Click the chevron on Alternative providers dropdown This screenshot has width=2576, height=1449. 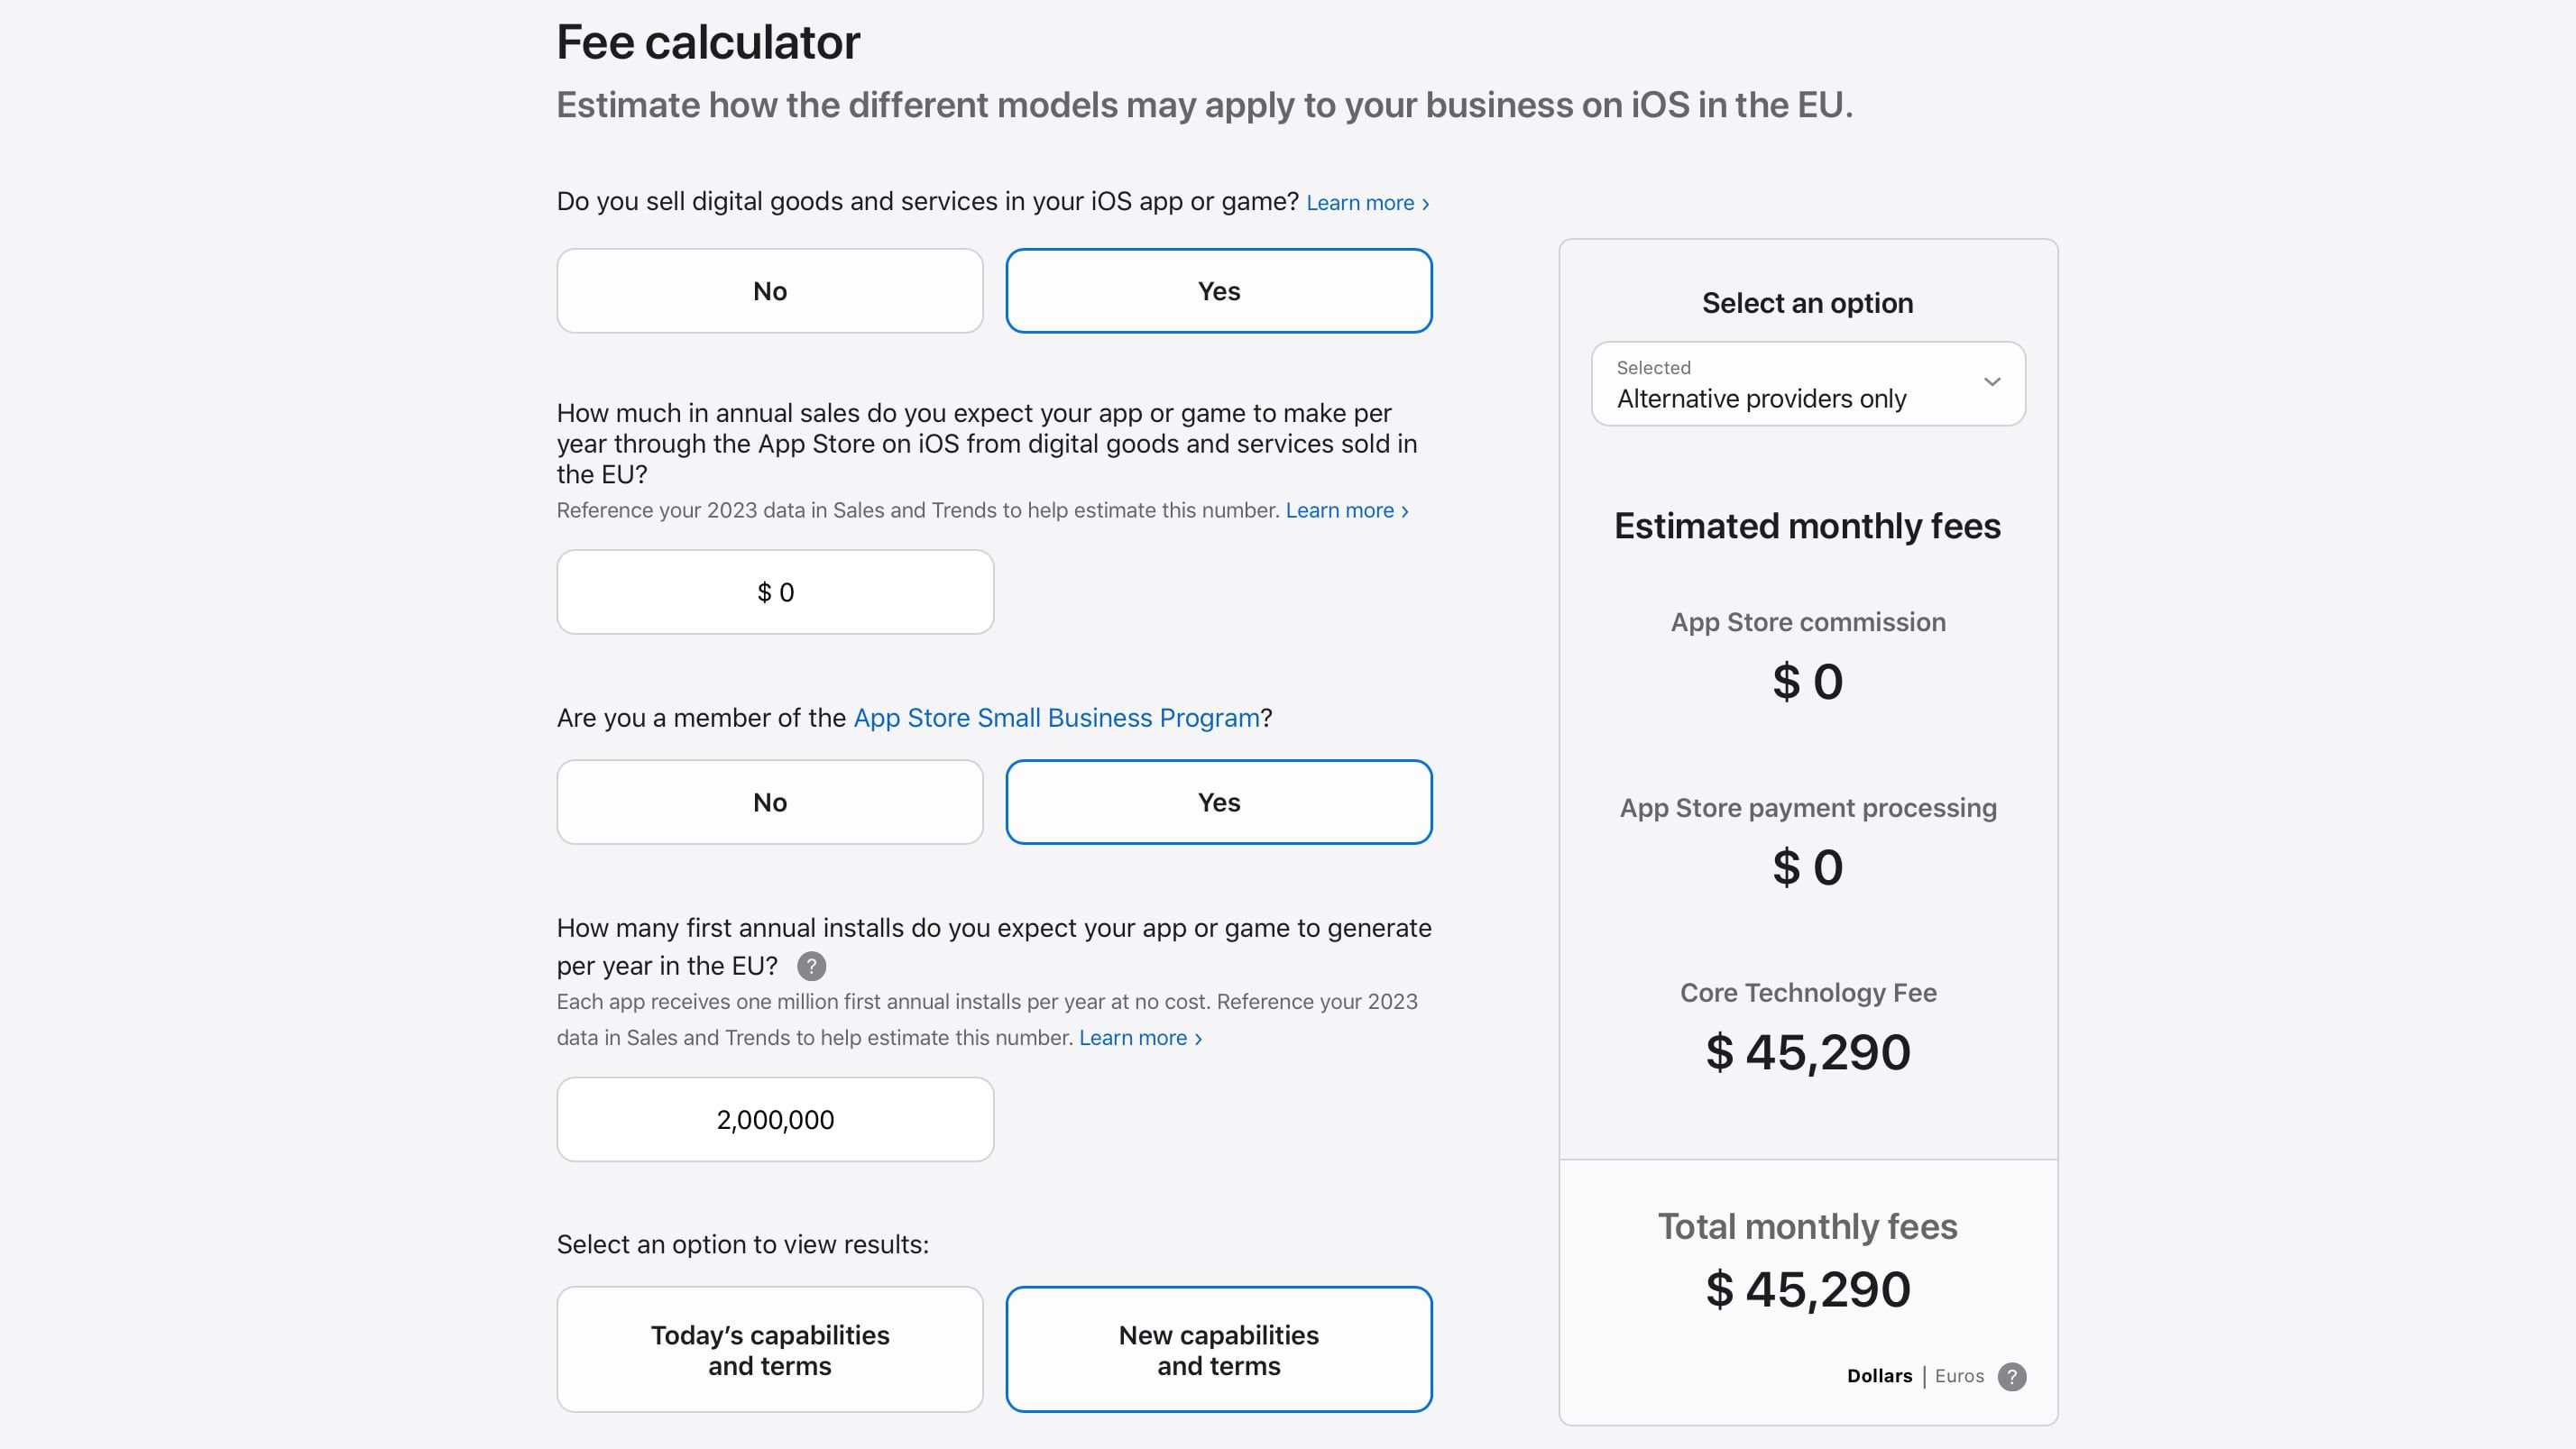(1991, 382)
